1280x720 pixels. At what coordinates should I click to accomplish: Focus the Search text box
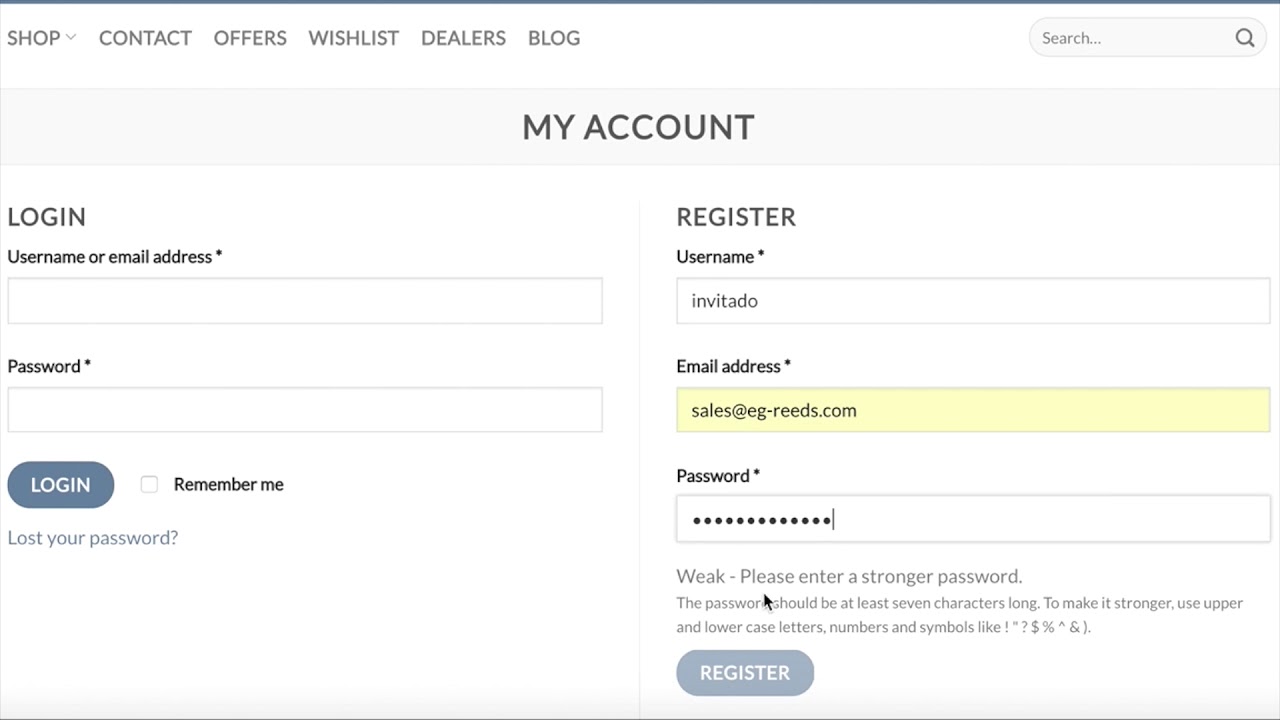(1130, 38)
